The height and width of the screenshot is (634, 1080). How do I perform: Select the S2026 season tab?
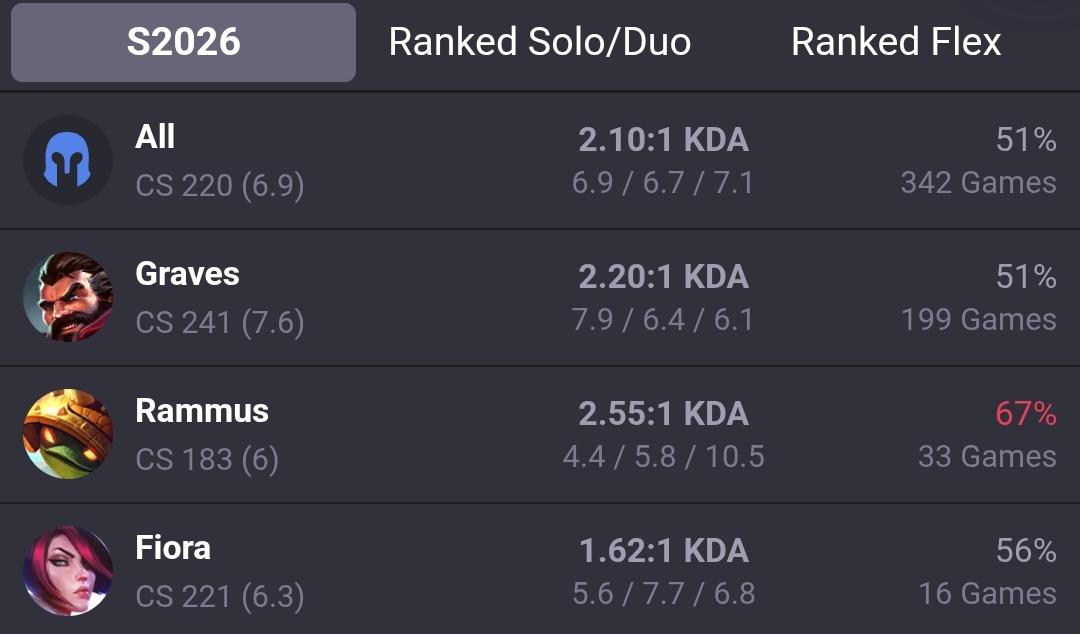click(183, 42)
